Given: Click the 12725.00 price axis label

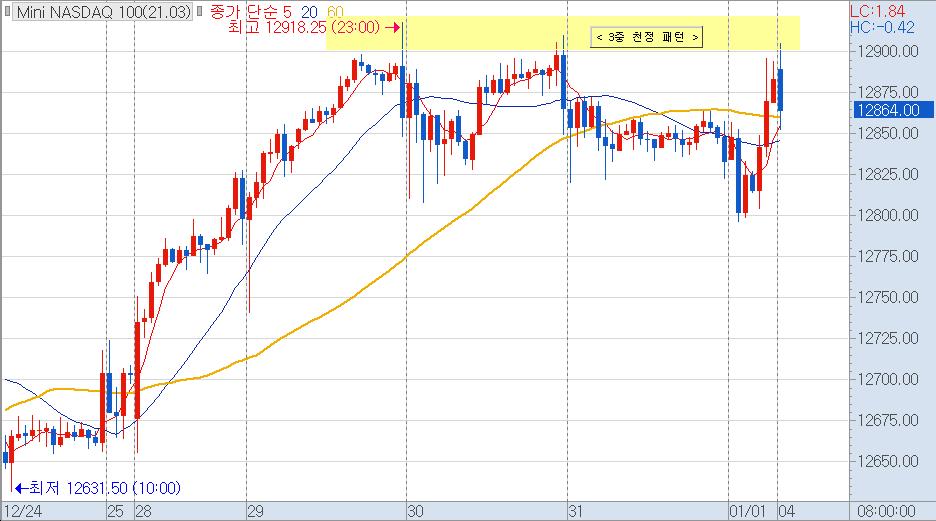Looking at the screenshot, I should 888,338.
